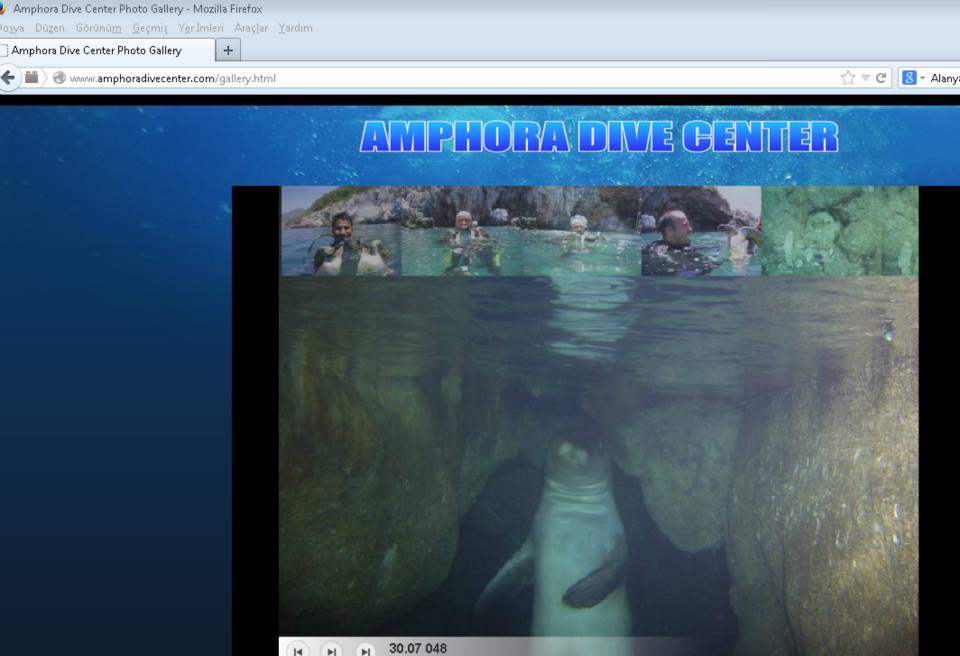Click the rightmost slideshow control button
Image resolution: width=960 pixels, height=656 pixels.
365,651
